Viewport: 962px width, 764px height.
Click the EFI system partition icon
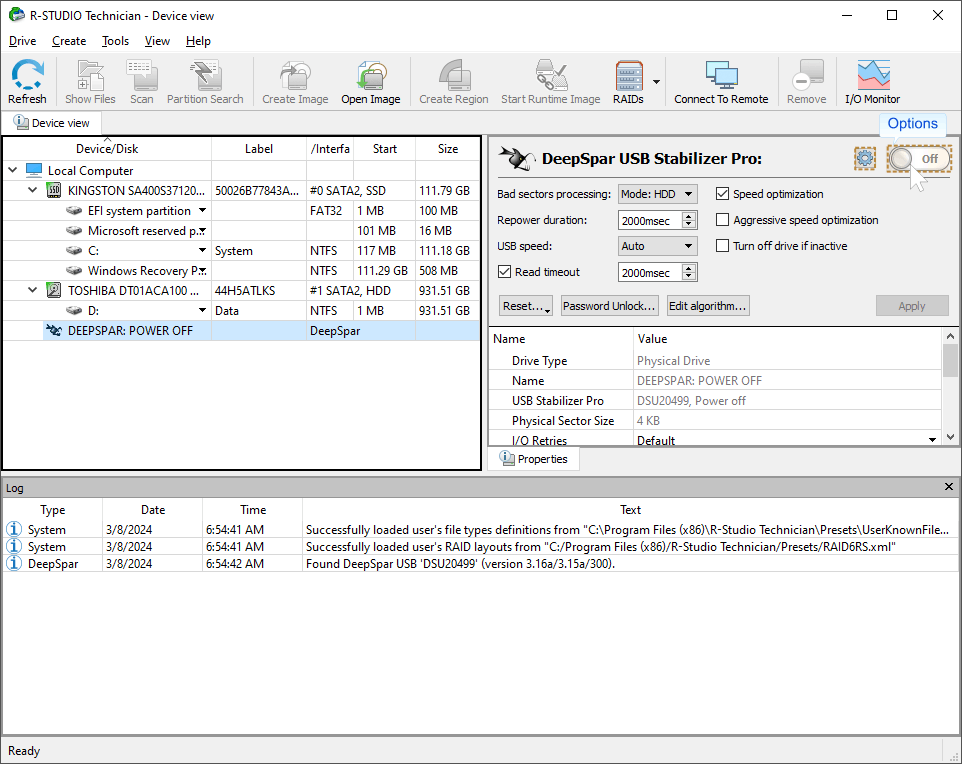tap(74, 210)
